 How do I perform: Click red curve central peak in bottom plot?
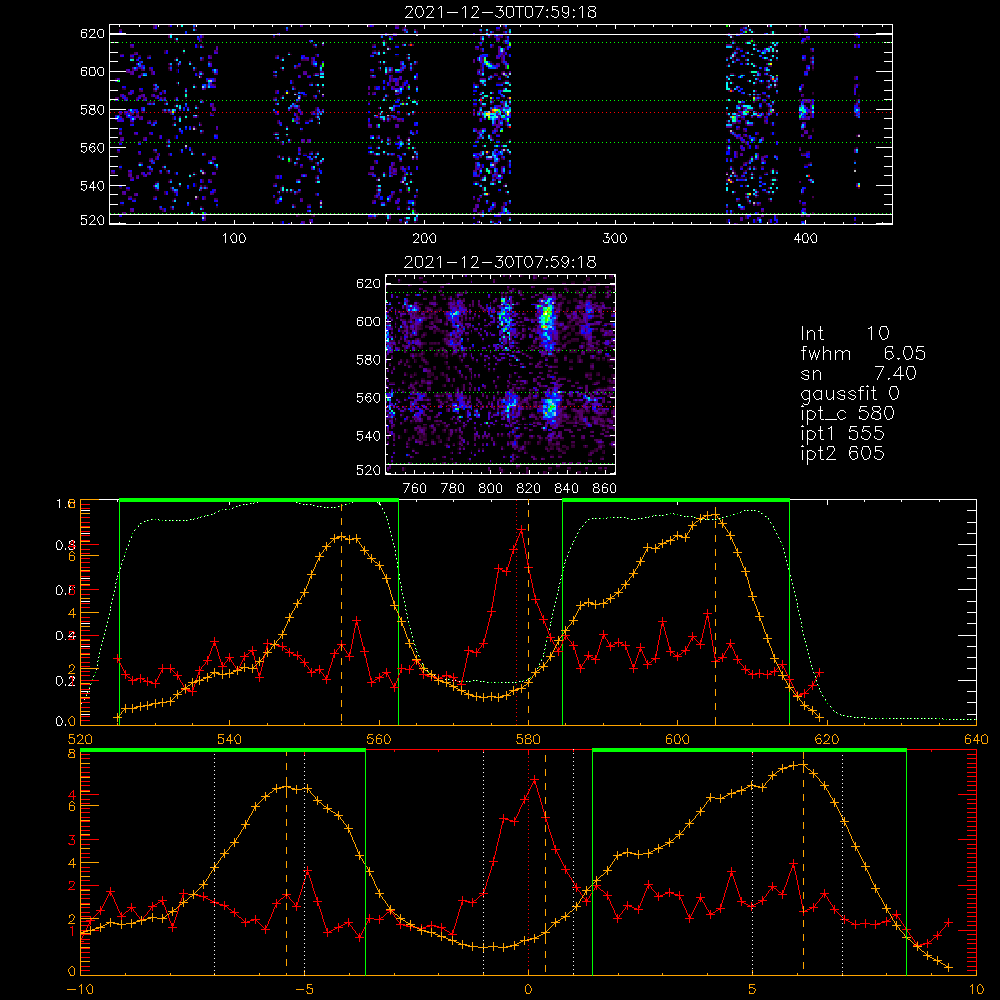pos(534,779)
